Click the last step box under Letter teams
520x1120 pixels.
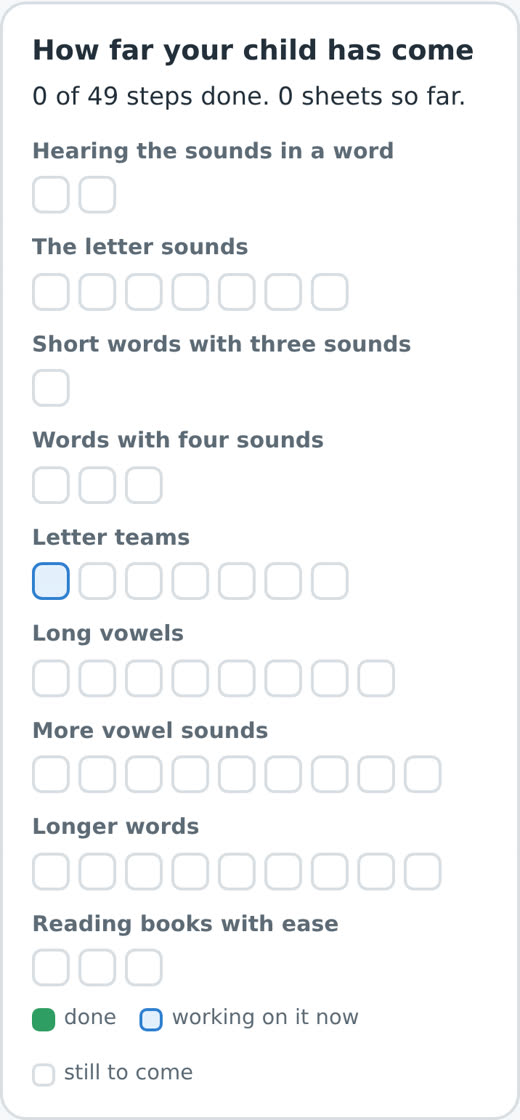tap(329, 581)
